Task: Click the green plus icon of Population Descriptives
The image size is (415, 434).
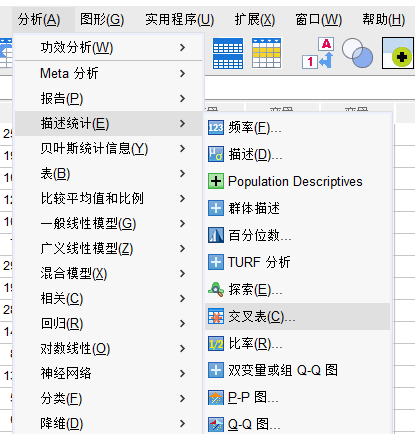Action: pyautogui.click(x=216, y=181)
